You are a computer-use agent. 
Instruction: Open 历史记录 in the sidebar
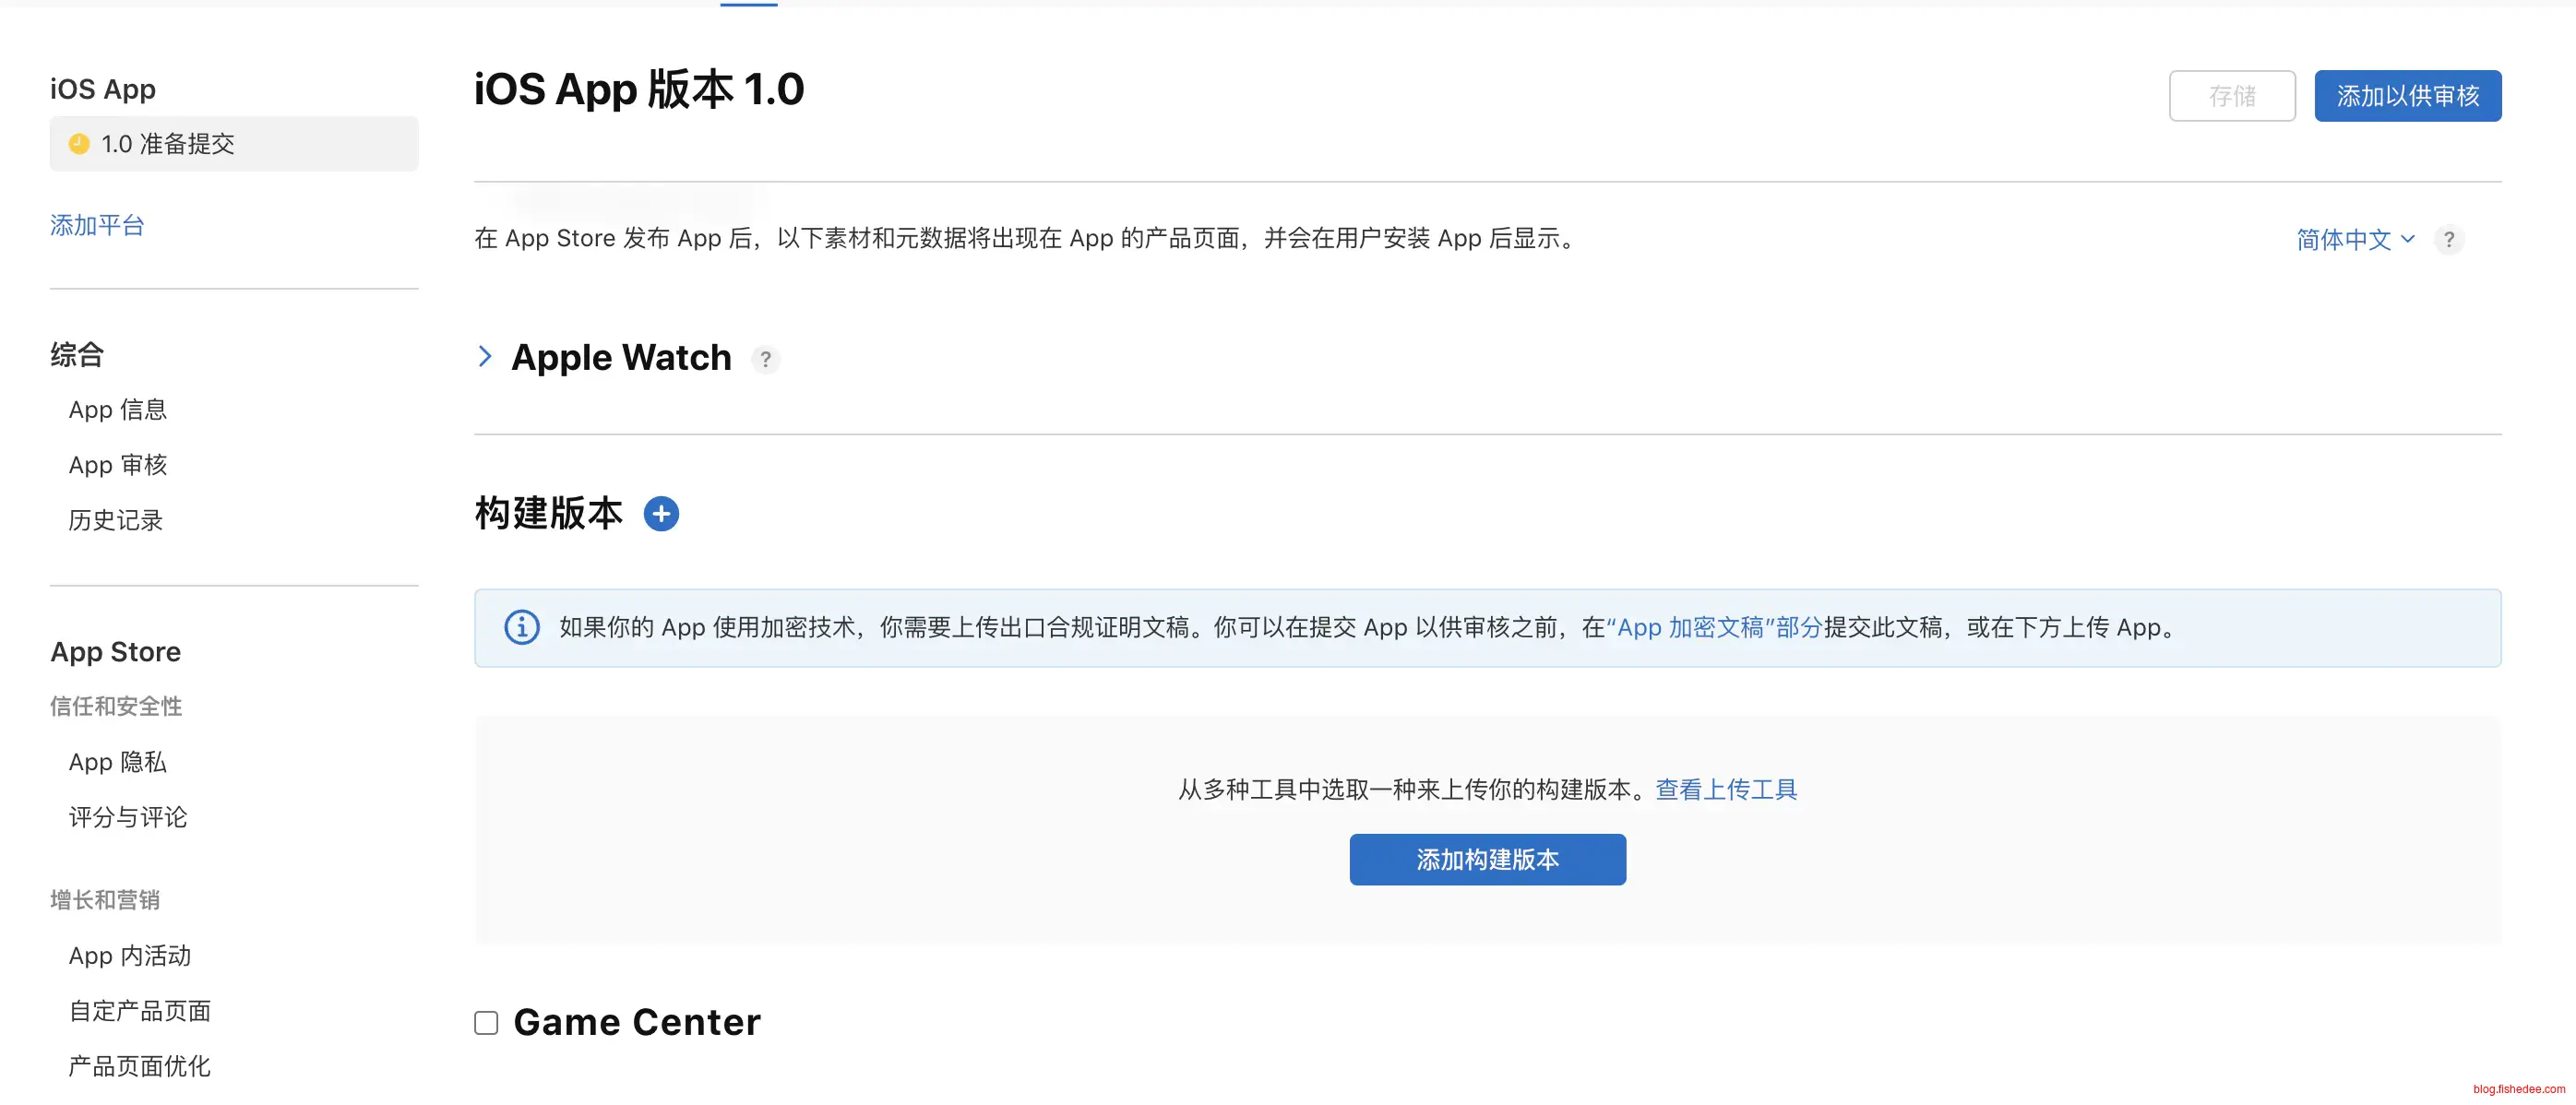(x=116, y=520)
